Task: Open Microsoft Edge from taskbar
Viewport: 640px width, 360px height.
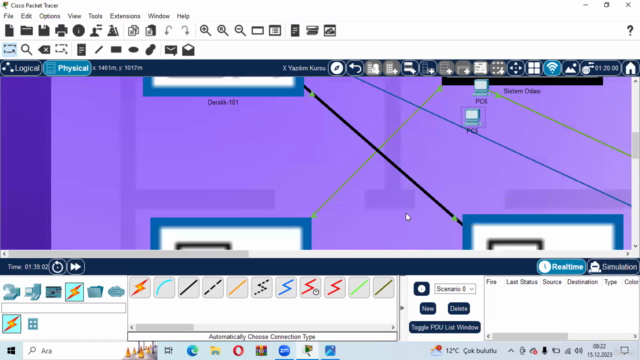Action: [192, 351]
